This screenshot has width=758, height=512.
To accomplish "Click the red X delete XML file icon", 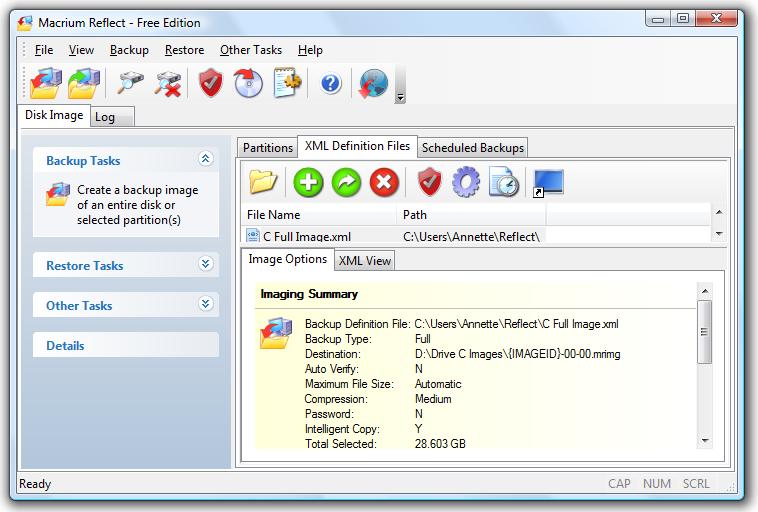I will [384, 182].
